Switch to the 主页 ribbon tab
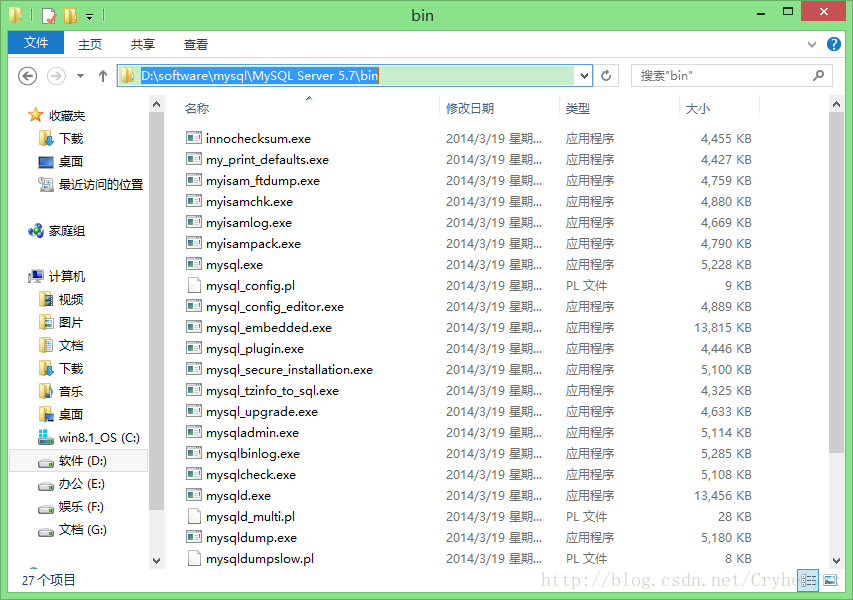The image size is (853, 600). (x=90, y=44)
